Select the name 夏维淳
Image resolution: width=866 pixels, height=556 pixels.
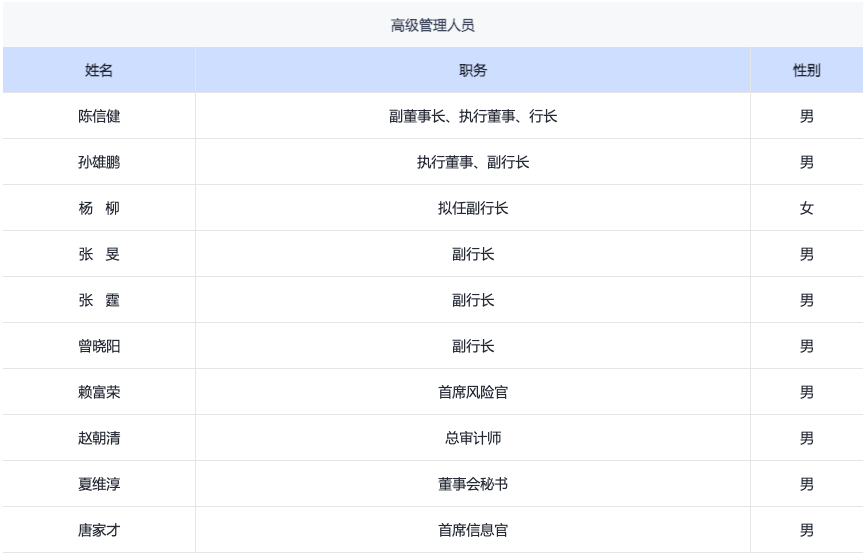[x=99, y=484]
